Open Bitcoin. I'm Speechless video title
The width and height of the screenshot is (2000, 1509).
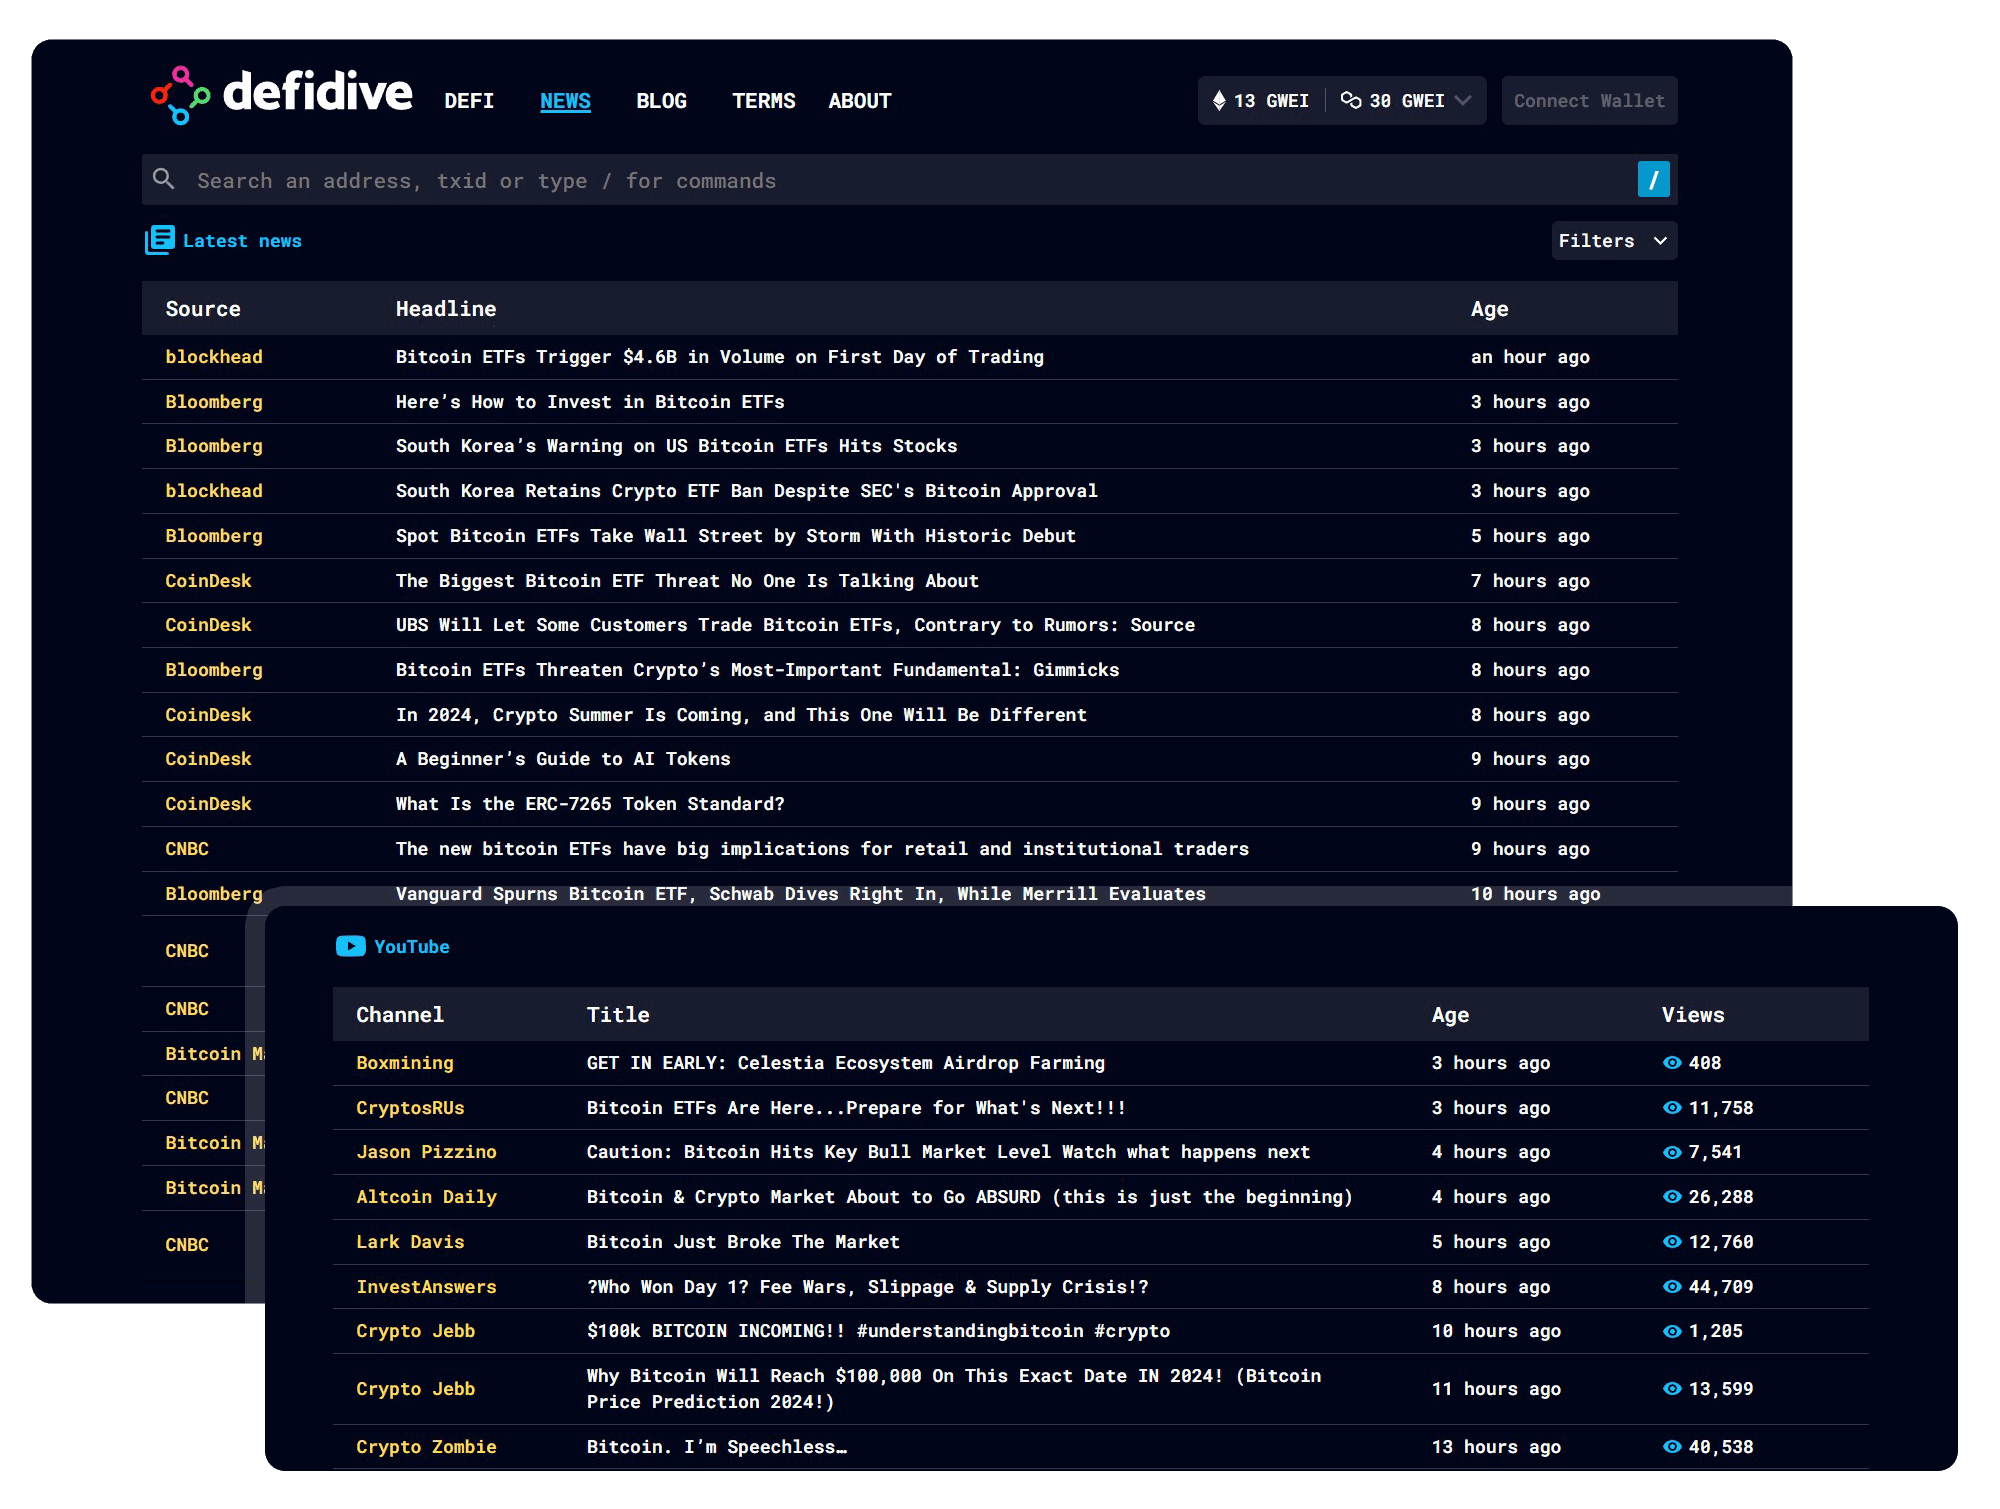[x=716, y=1447]
